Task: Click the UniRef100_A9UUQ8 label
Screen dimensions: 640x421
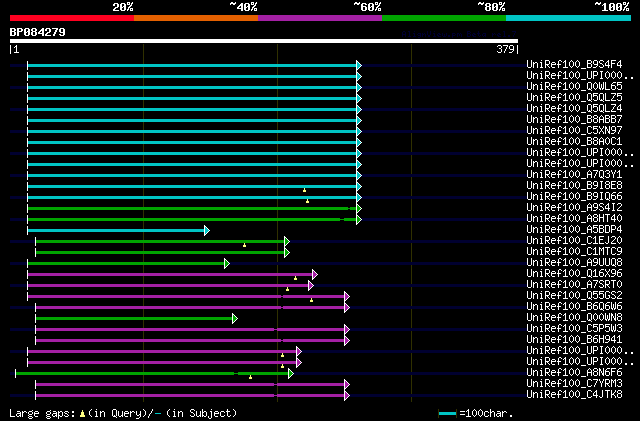Action: tap(574, 263)
